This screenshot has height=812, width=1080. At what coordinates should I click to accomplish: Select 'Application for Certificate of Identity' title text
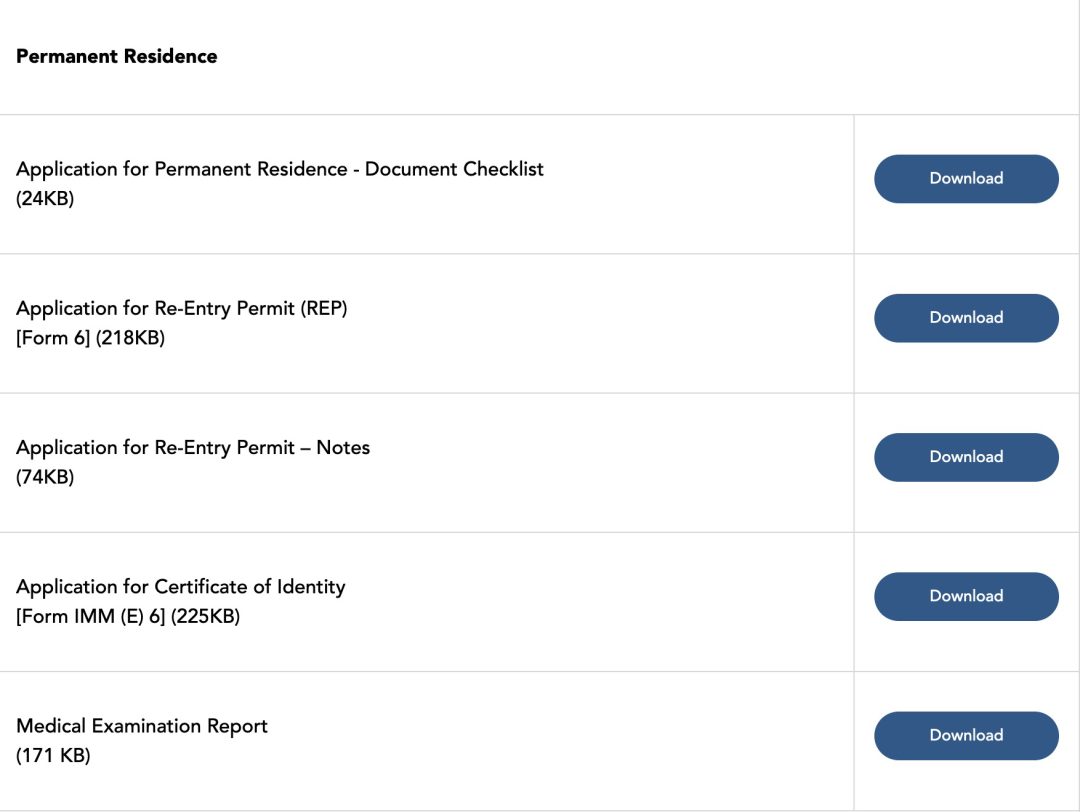pyautogui.click(x=181, y=586)
